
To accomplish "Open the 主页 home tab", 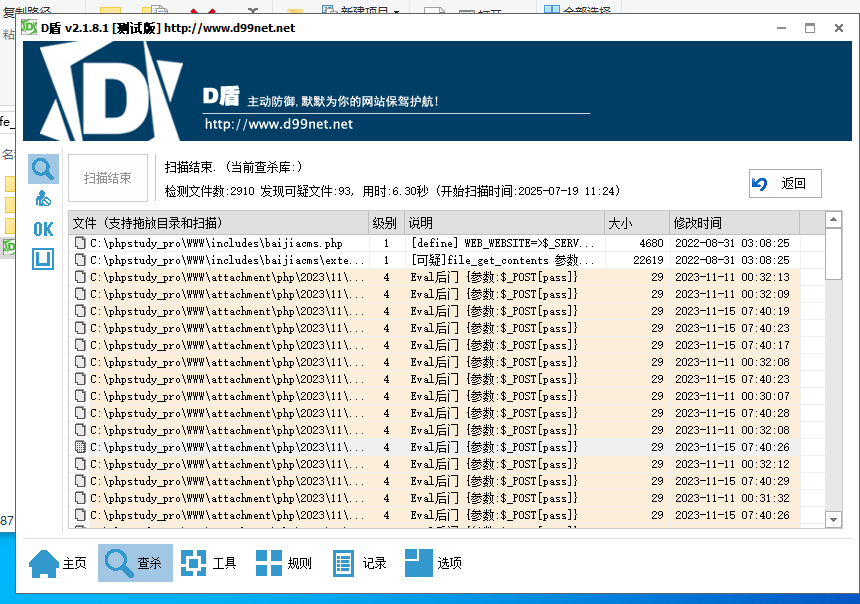I will [58, 563].
